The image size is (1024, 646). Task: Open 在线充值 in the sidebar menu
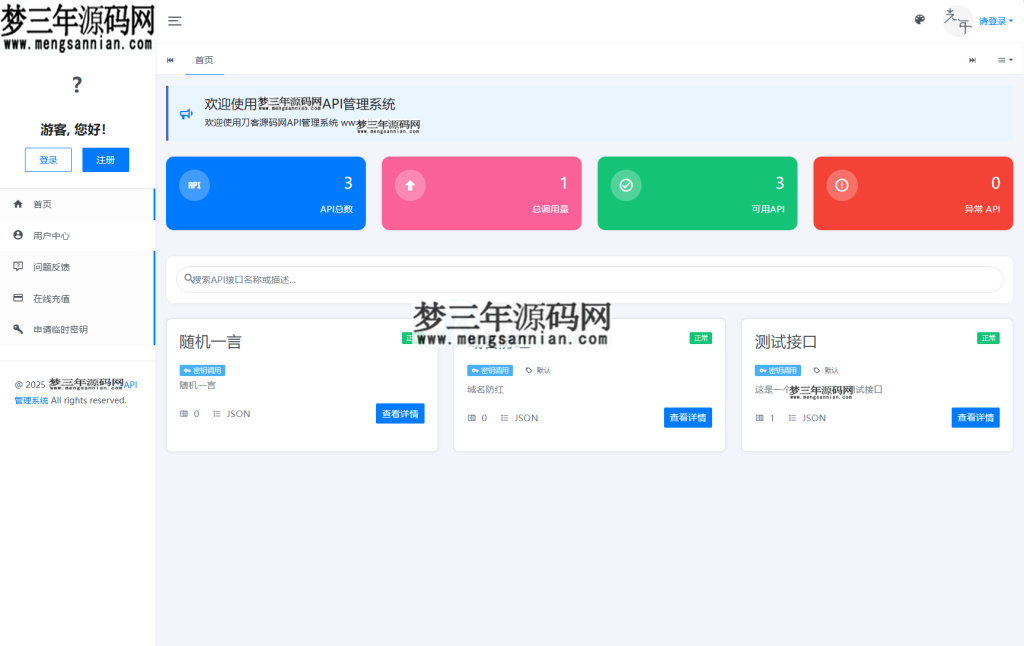77,299
